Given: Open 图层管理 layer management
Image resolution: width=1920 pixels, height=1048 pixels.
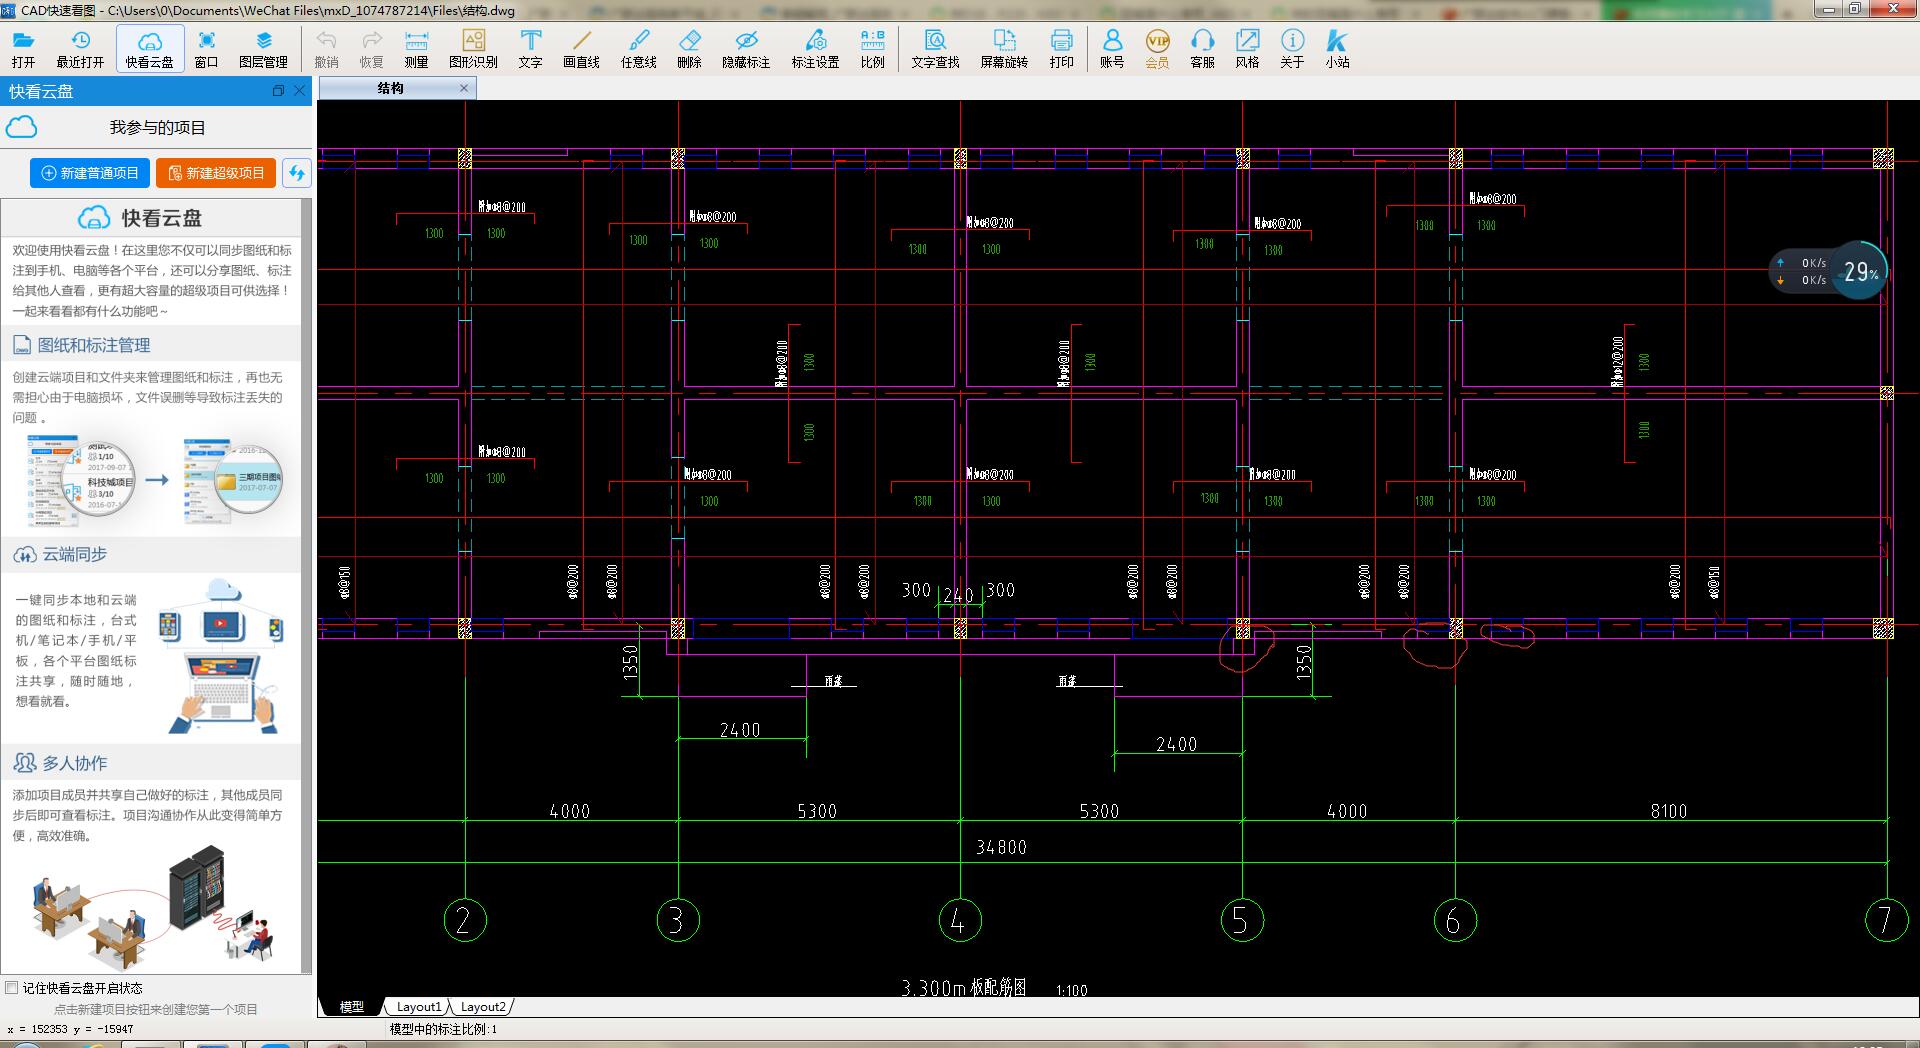Looking at the screenshot, I should pos(263,48).
